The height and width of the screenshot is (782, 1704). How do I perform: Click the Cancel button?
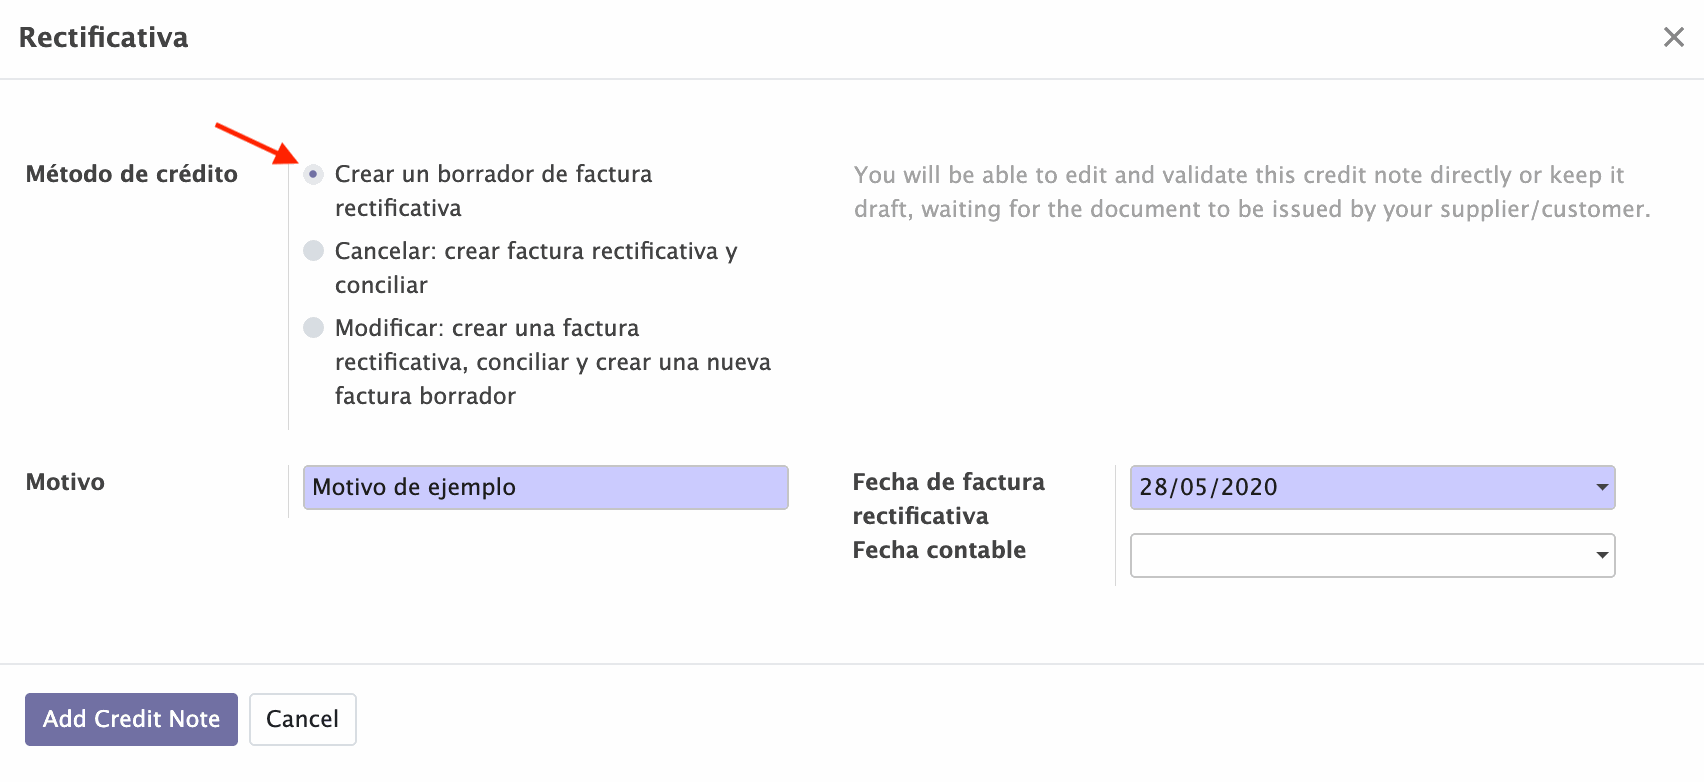302,719
